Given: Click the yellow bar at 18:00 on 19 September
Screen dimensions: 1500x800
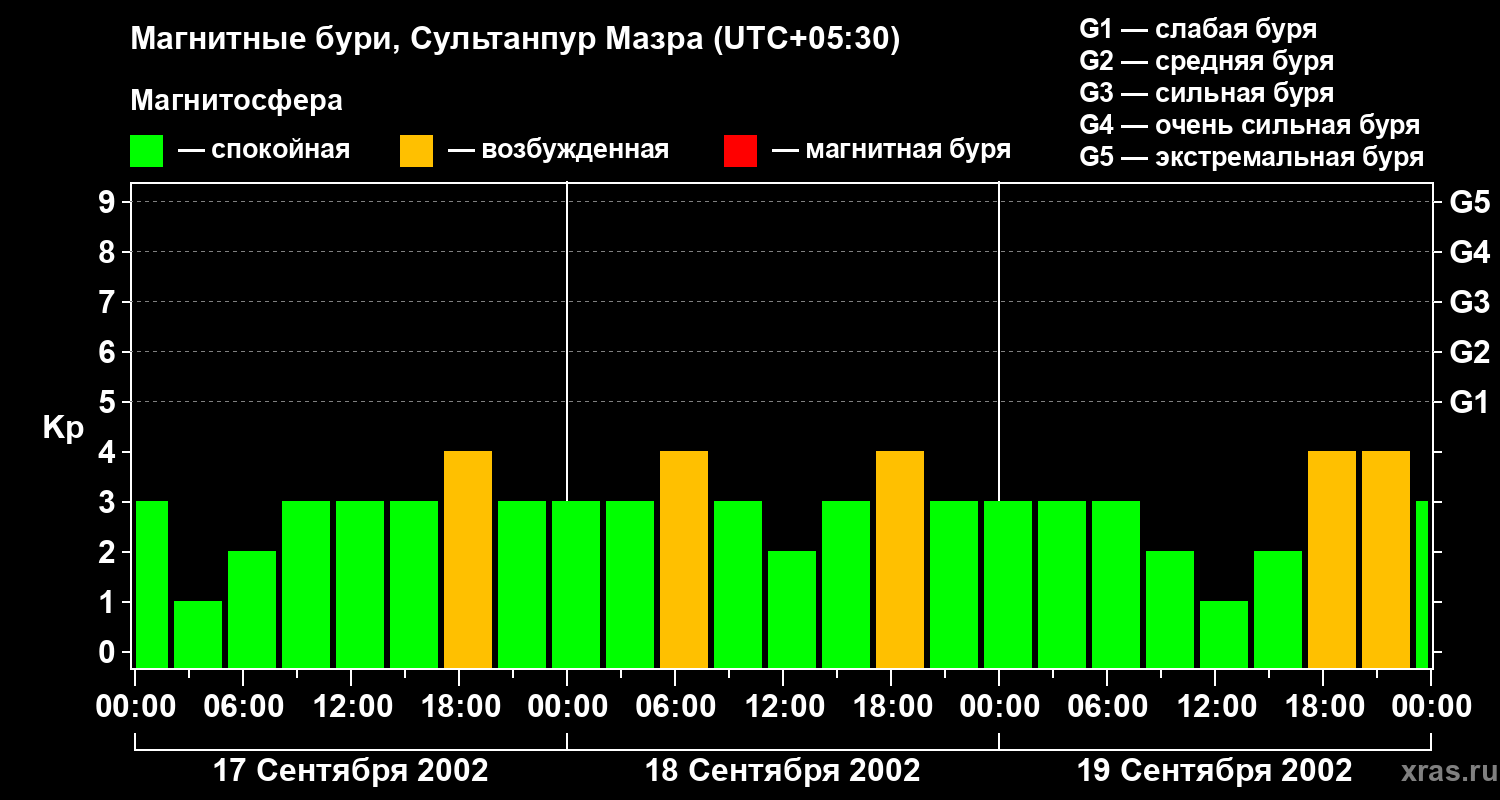Looking at the screenshot, I should coord(1332,559).
